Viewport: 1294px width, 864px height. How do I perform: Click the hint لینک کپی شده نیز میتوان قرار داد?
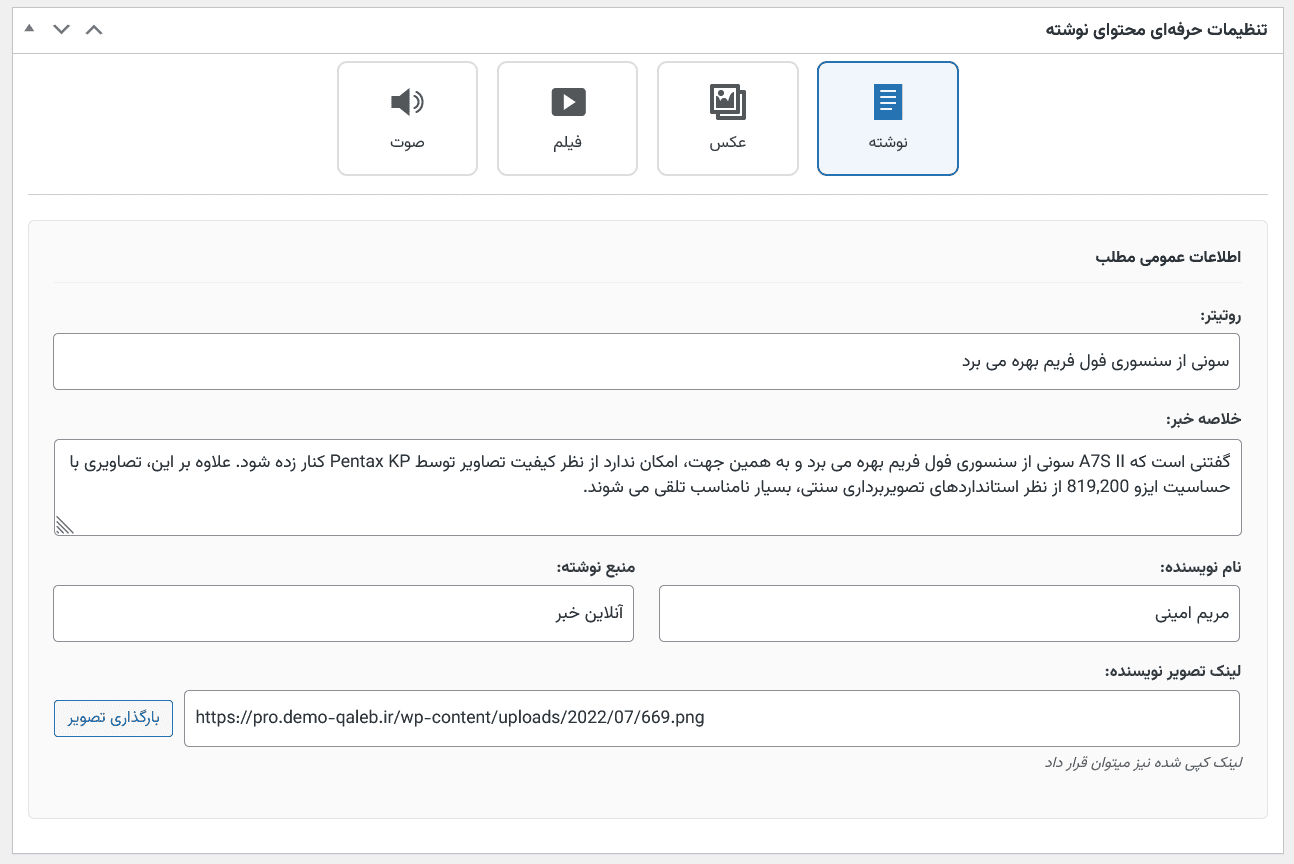pos(1142,762)
